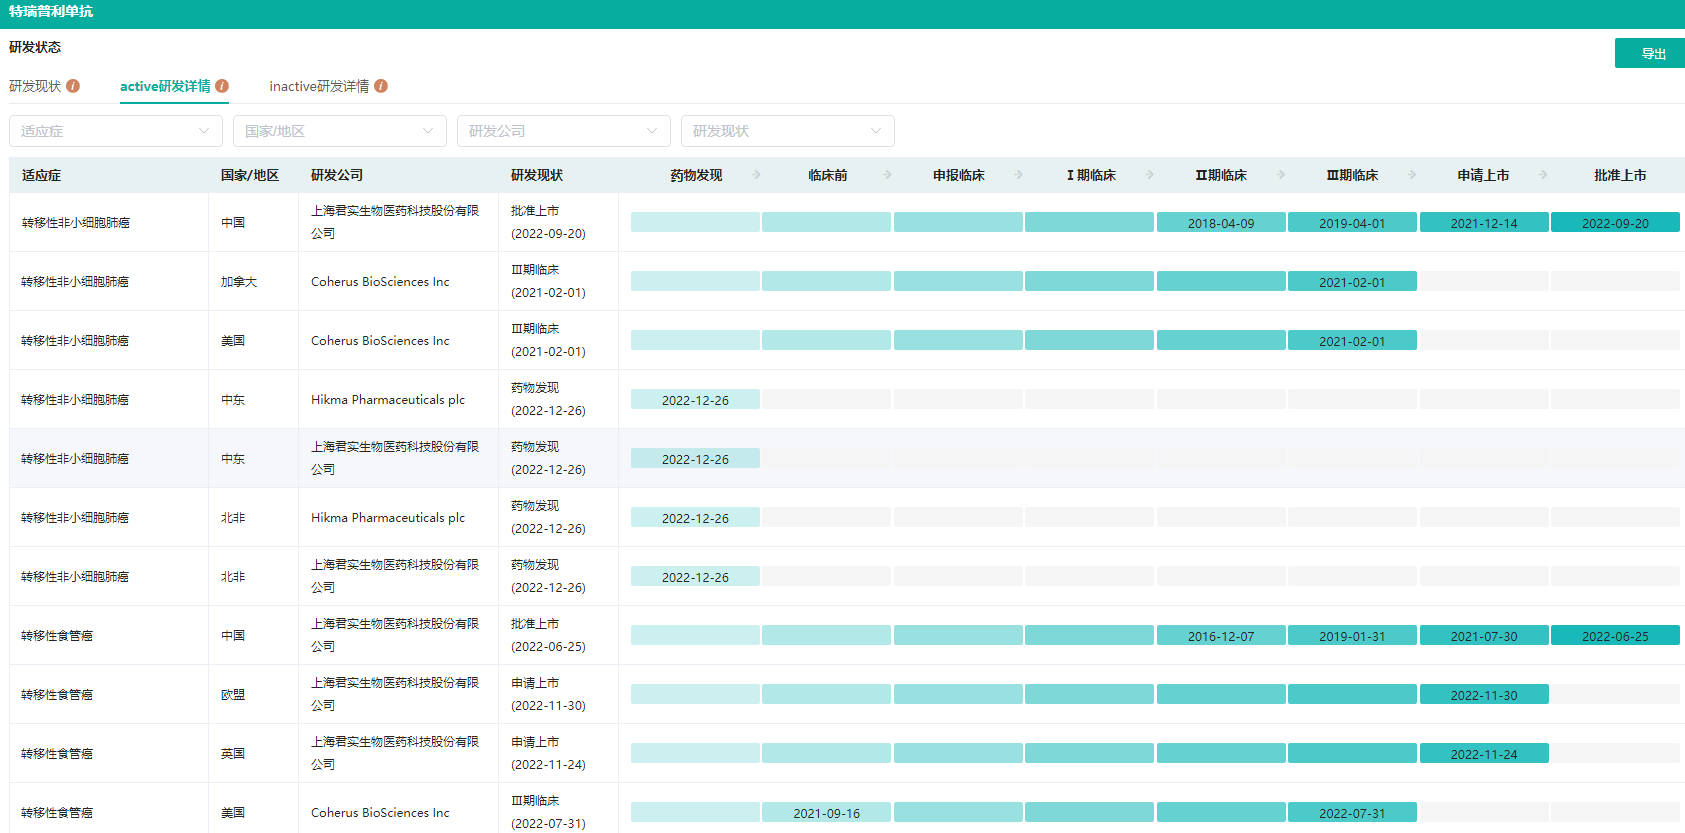Click the arrow icon after 申报临床 header
Viewport: 1685px width, 833px height.
click(1018, 175)
